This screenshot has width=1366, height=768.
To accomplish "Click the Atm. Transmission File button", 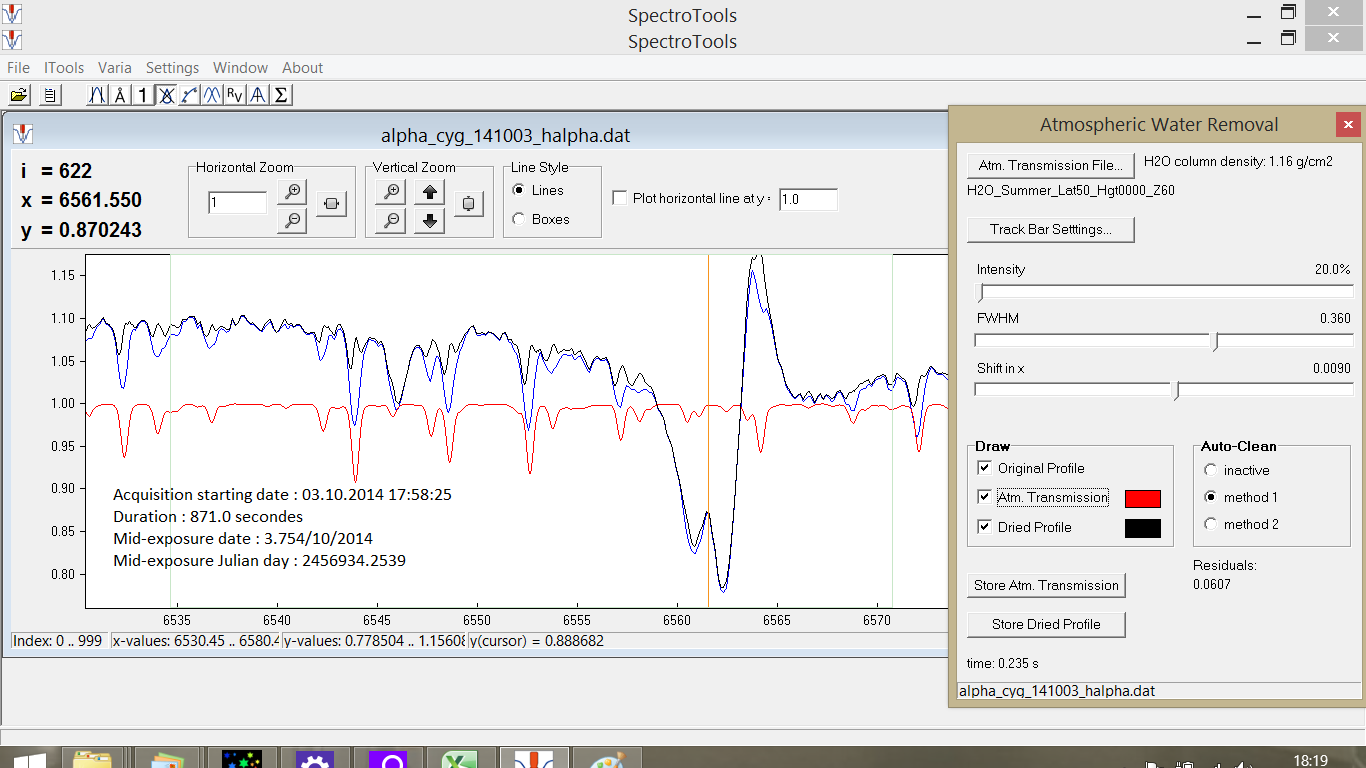I will 1050,166.
